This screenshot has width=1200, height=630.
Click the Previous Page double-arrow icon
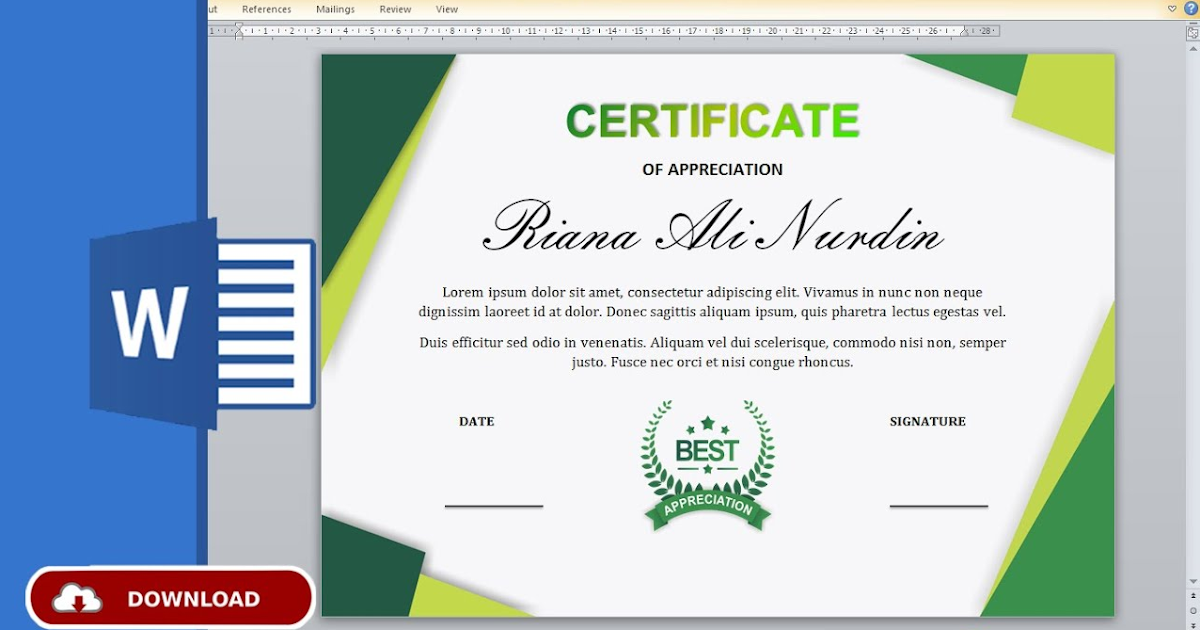coord(1192,595)
